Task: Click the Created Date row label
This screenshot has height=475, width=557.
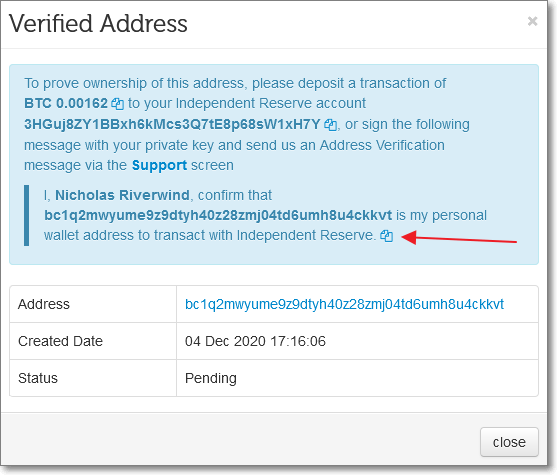Action: 60,341
